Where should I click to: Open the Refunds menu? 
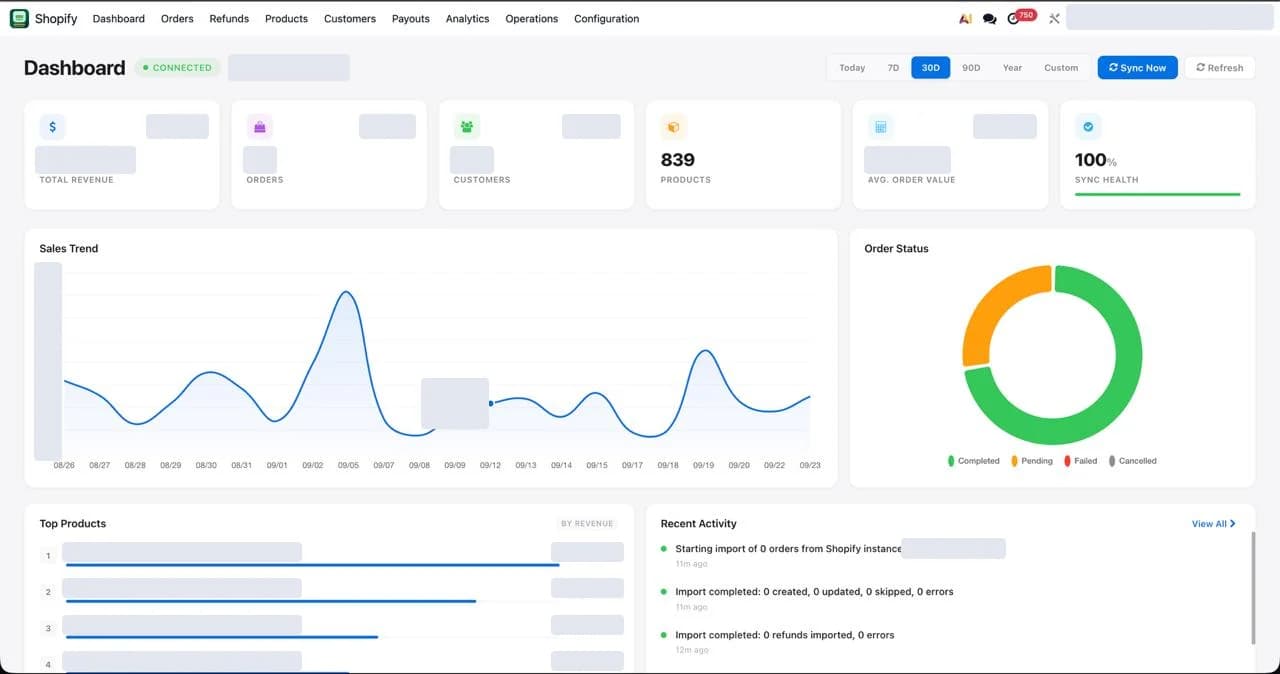[x=229, y=18]
